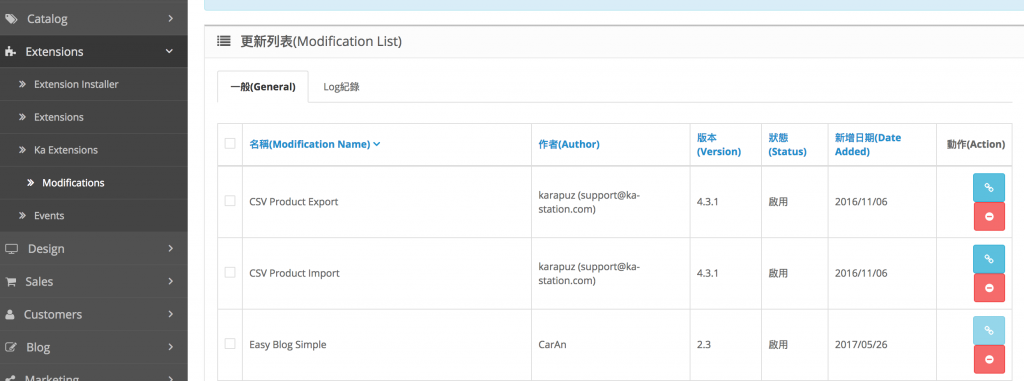Click 2016/11/06 date in CSV Product Import row
This screenshot has width=1024, height=381.
click(861, 273)
